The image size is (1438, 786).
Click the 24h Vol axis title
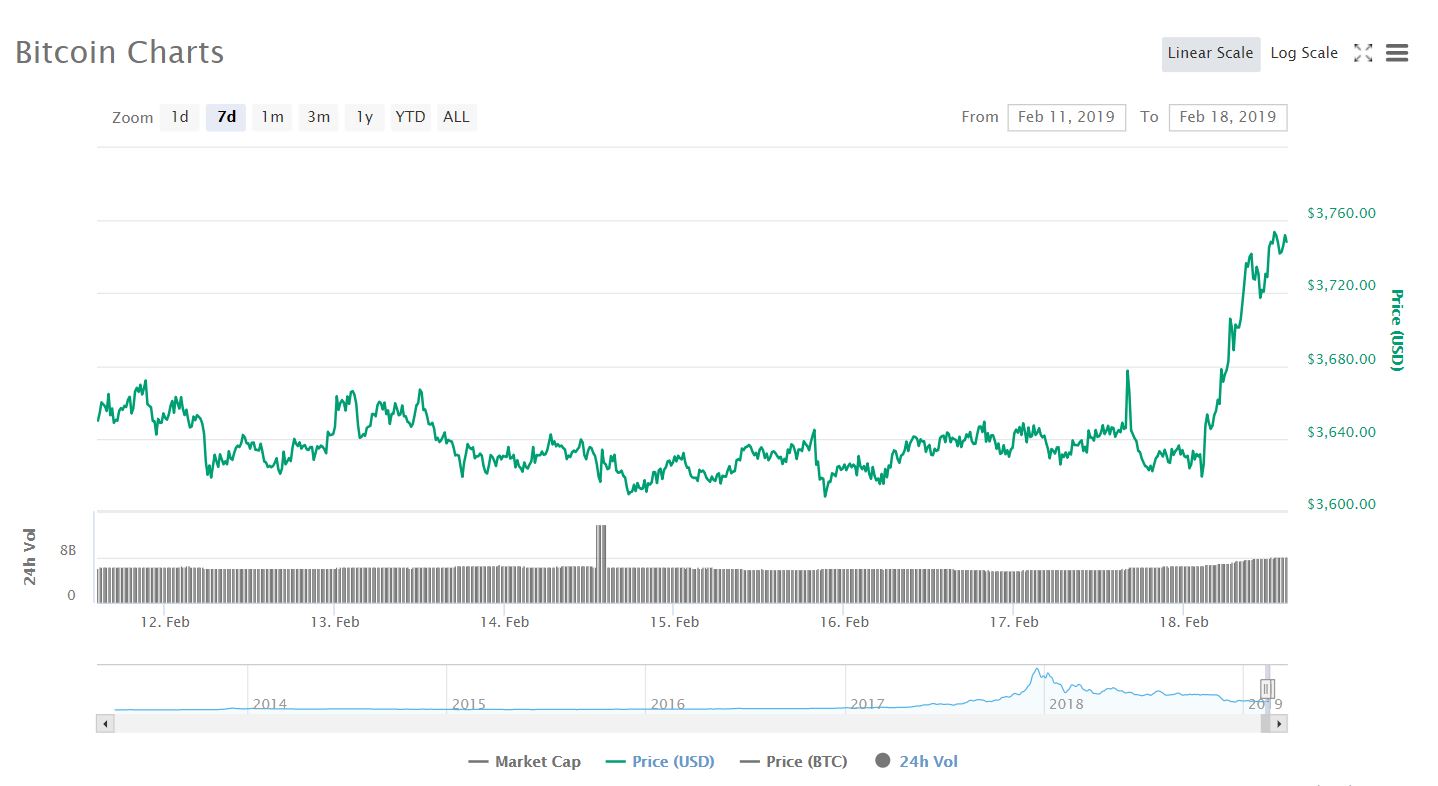point(31,556)
